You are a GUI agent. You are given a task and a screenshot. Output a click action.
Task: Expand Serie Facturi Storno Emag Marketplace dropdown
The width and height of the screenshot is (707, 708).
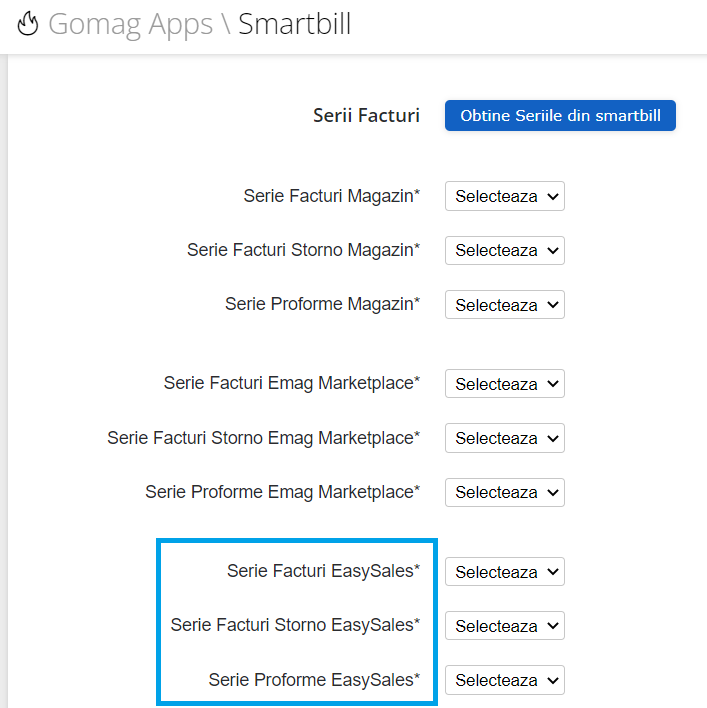[505, 438]
